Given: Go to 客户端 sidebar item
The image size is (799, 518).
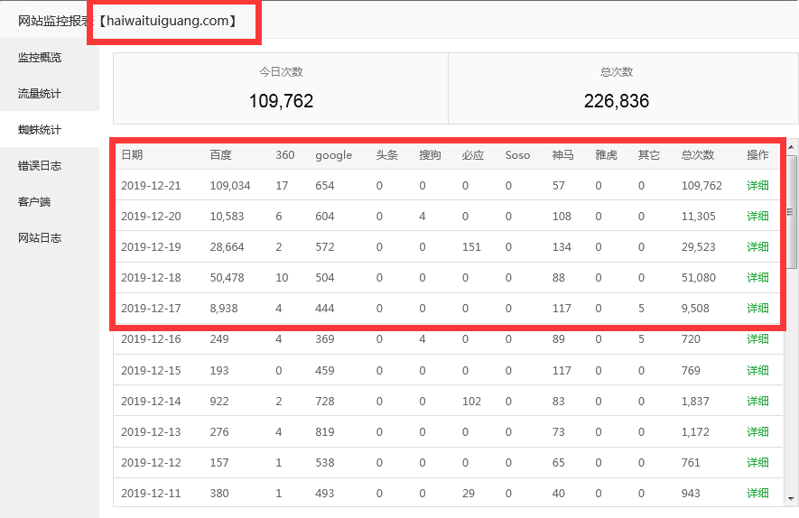Looking at the screenshot, I should pyautogui.click(x=34, y=202).
